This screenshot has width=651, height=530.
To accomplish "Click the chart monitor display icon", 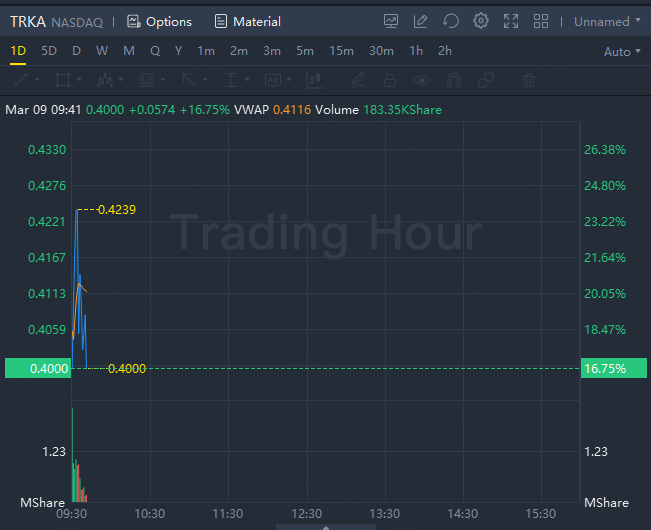I will click(391, 21).
